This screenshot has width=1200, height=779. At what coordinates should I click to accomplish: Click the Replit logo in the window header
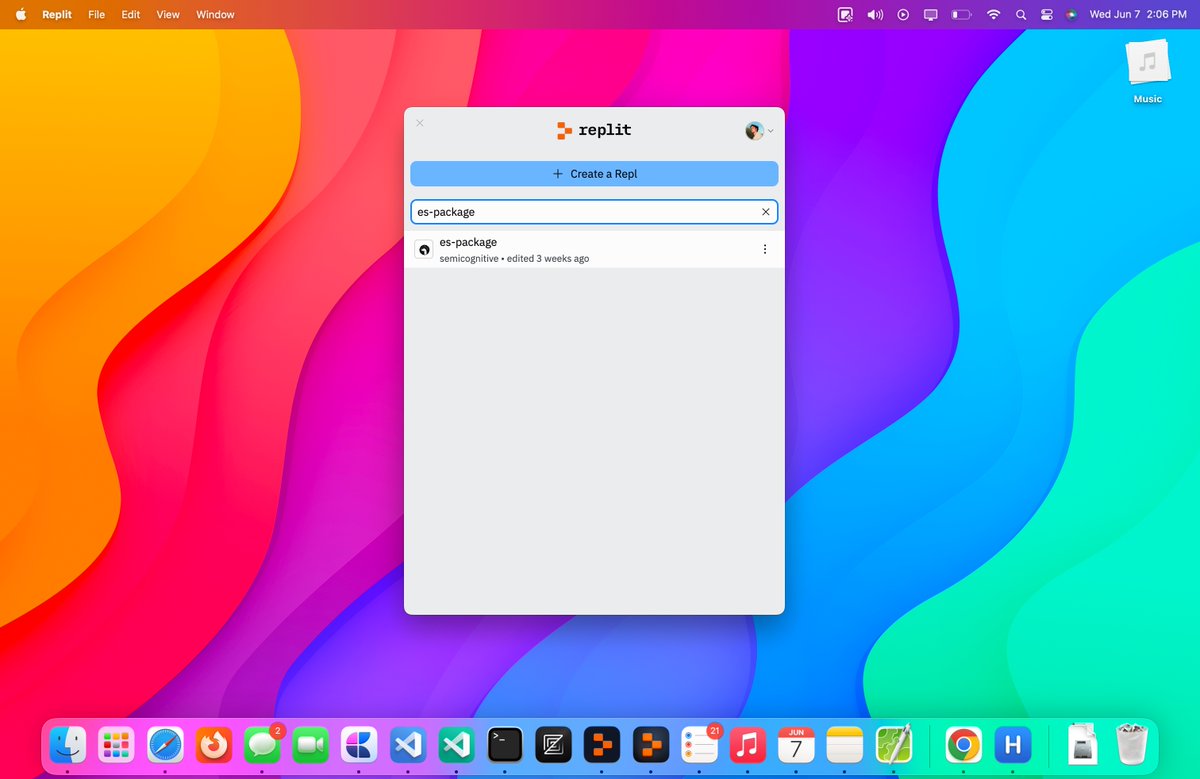[x=594, y=130]
